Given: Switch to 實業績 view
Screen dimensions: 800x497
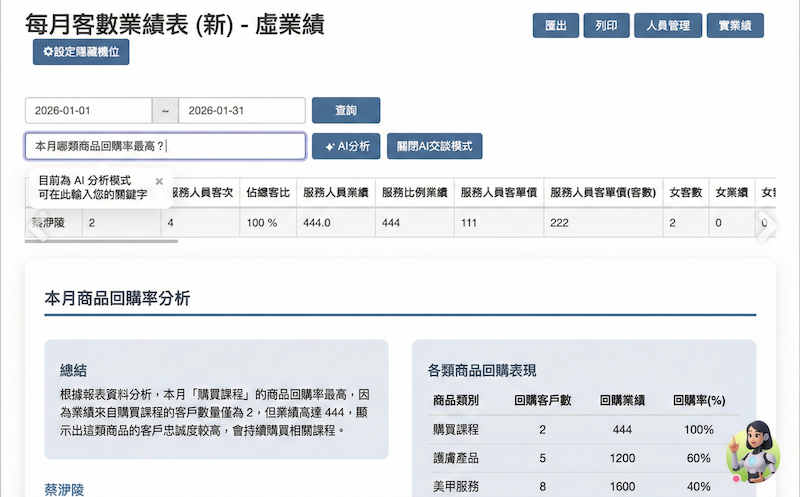Looking at the screenshot, I should point(735,26).
